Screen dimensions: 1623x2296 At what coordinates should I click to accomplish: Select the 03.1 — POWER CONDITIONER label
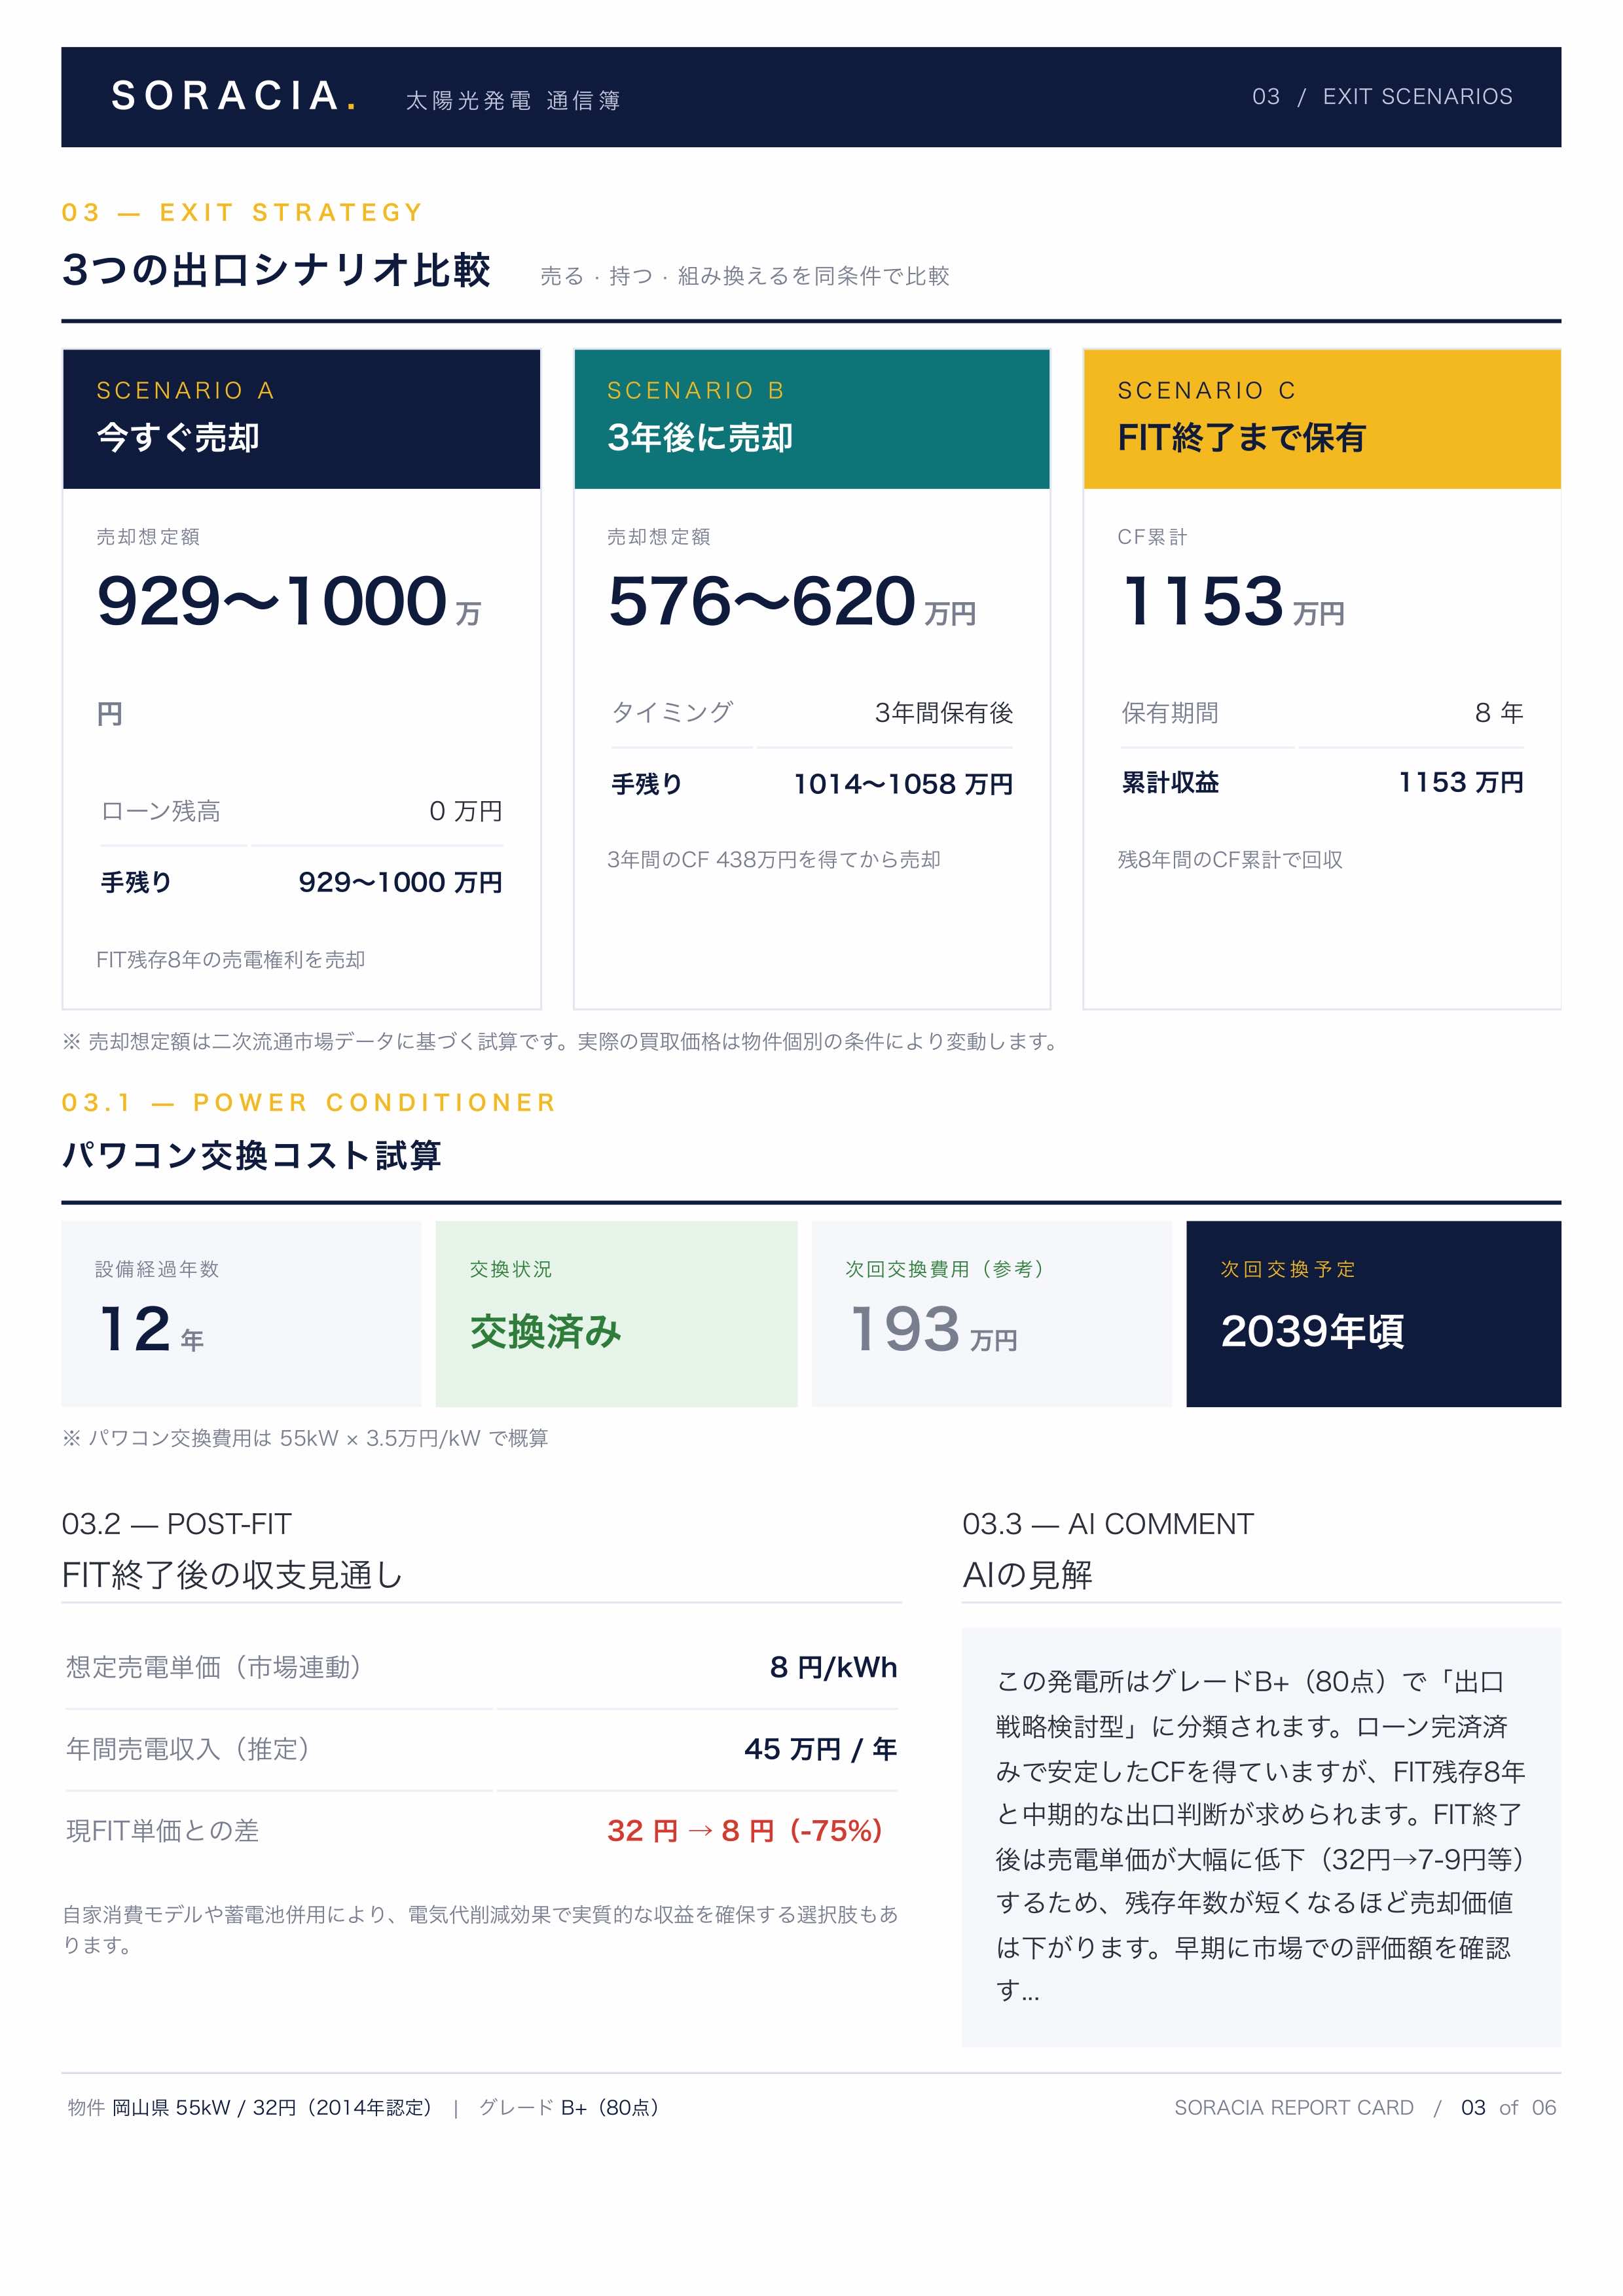tap(309, 1102)
